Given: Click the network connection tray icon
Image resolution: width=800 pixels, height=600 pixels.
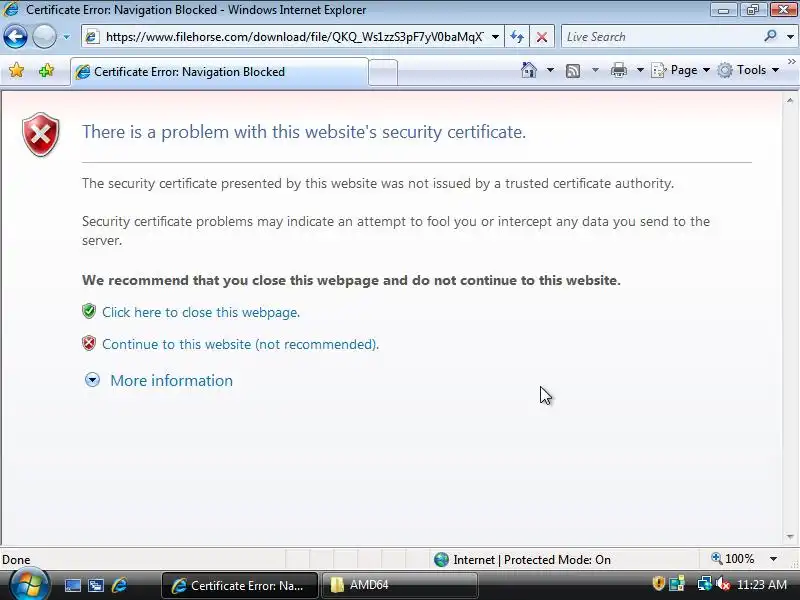Looking at the screenshot, I should tap(705, 584).
